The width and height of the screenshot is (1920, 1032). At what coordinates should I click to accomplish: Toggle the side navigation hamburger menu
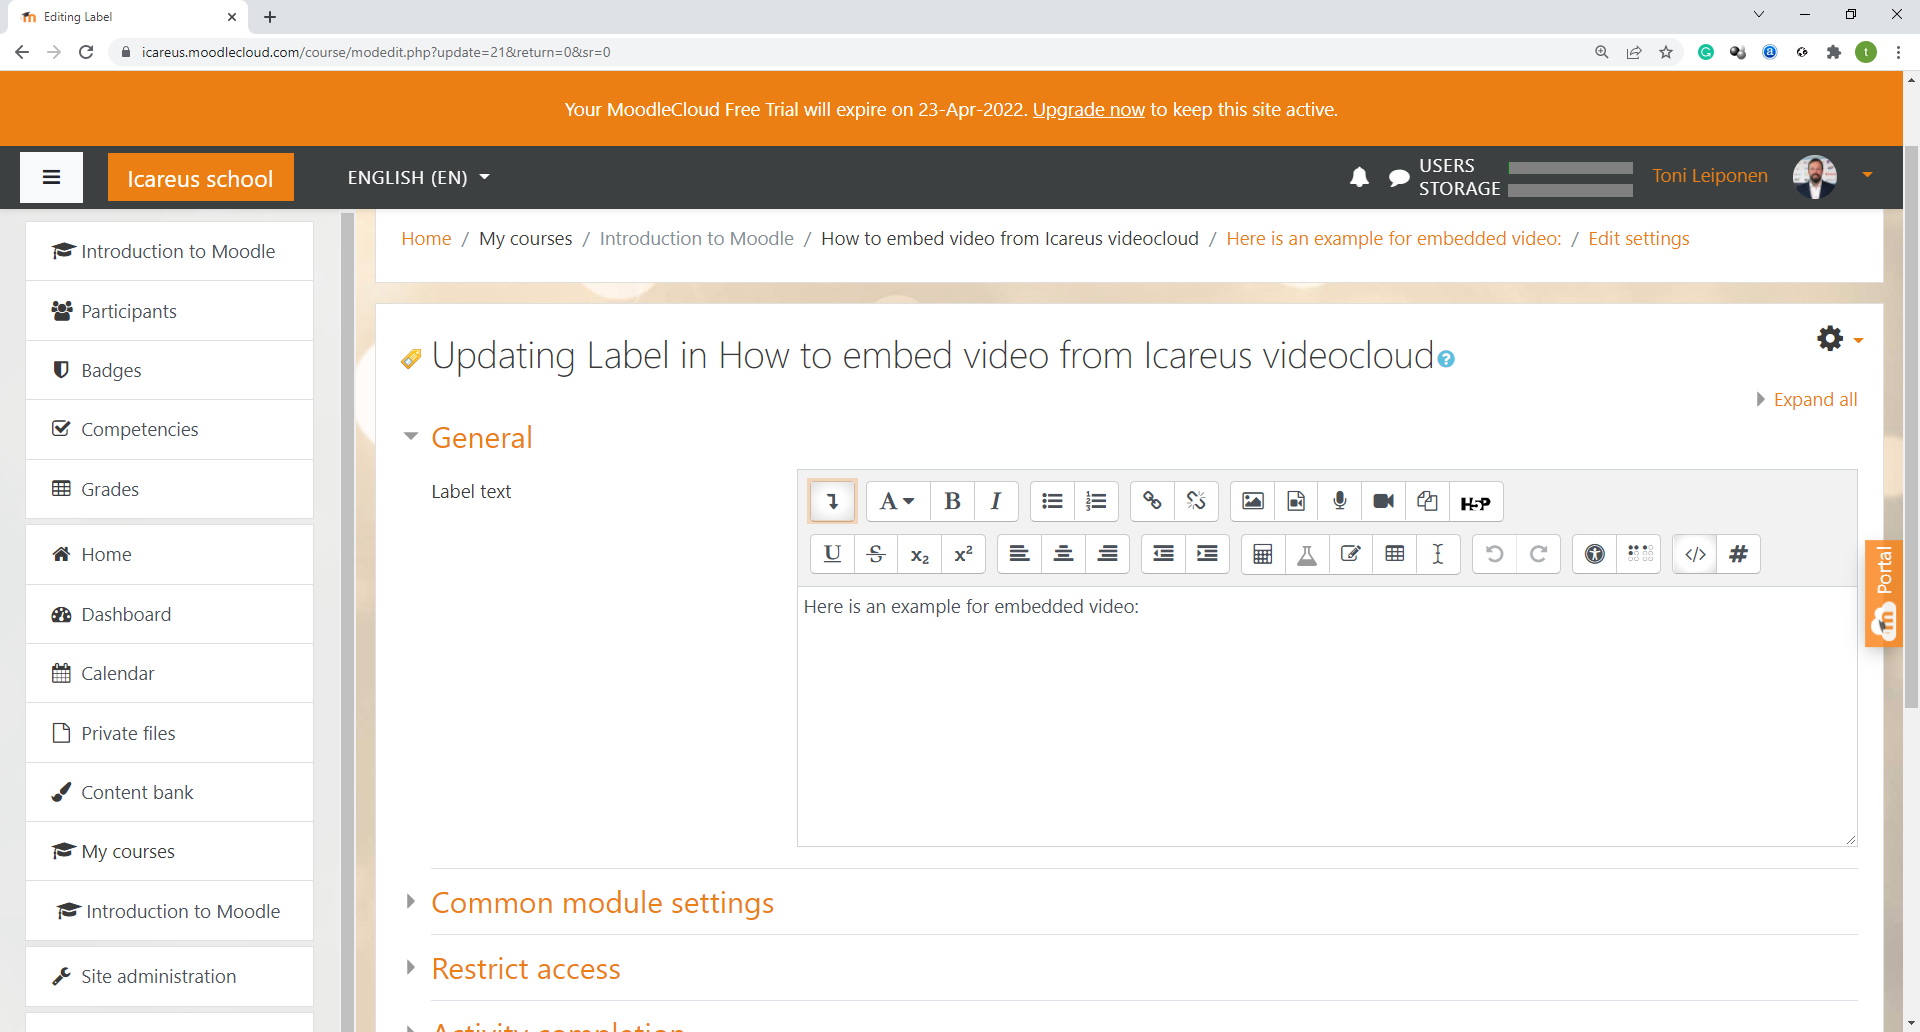[x=52, y=178]
